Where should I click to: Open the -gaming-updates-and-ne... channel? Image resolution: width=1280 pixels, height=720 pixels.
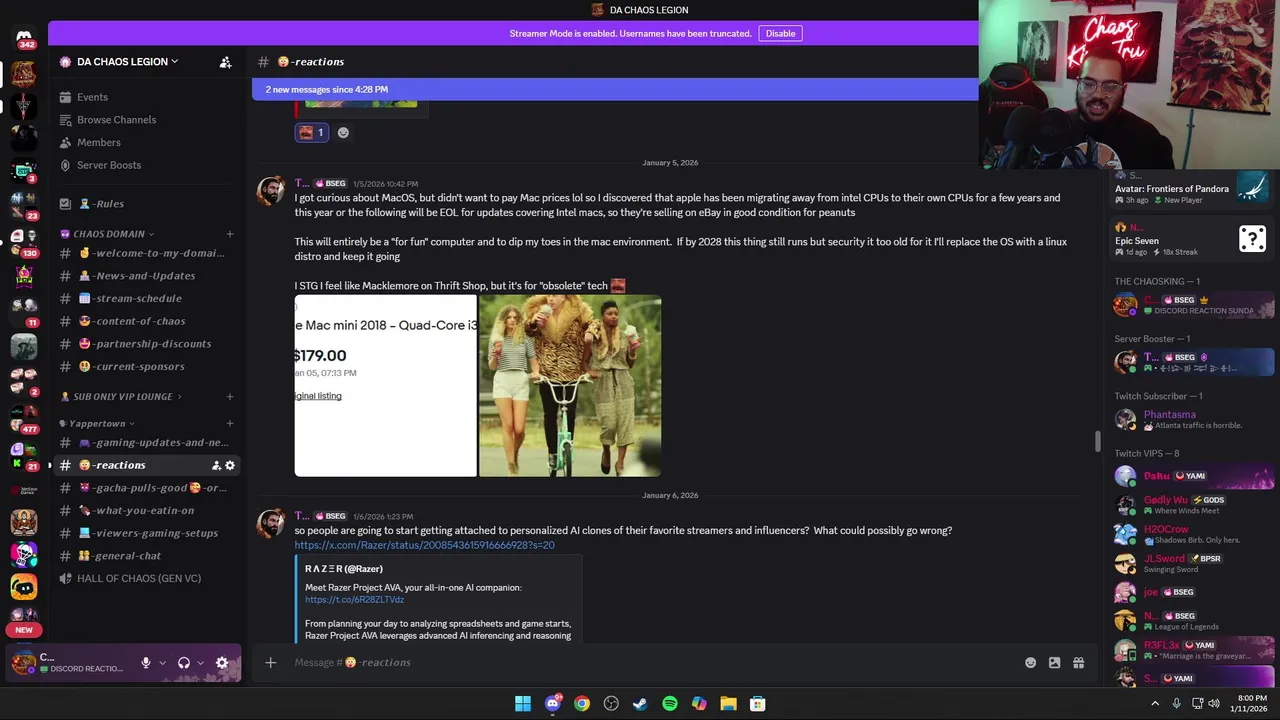point(147,442)
